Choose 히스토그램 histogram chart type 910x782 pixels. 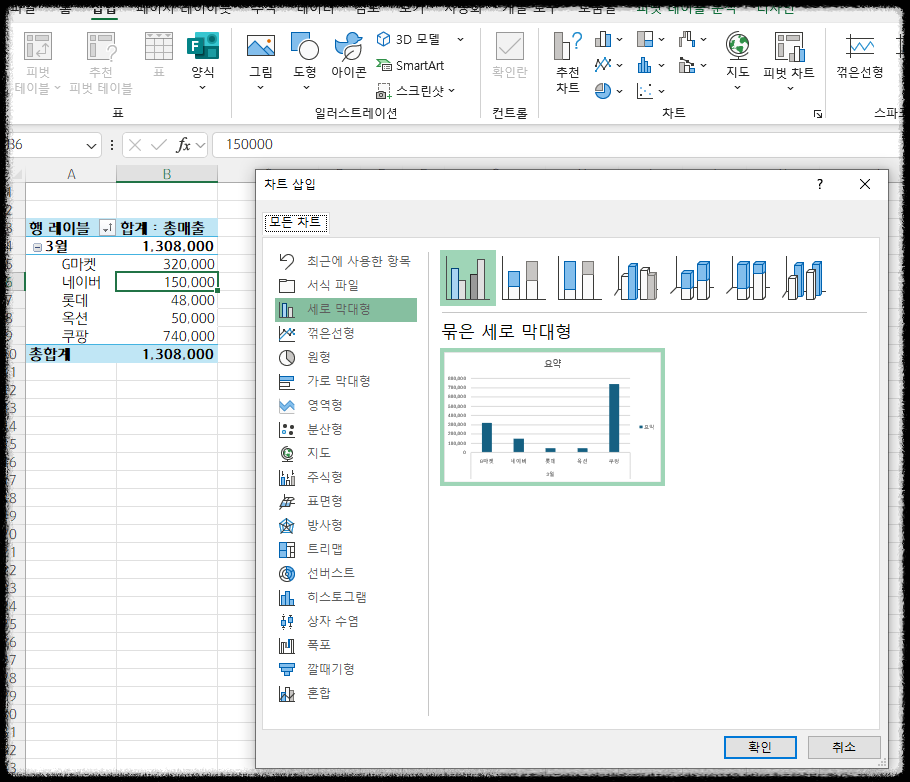(x=346, y=597)
